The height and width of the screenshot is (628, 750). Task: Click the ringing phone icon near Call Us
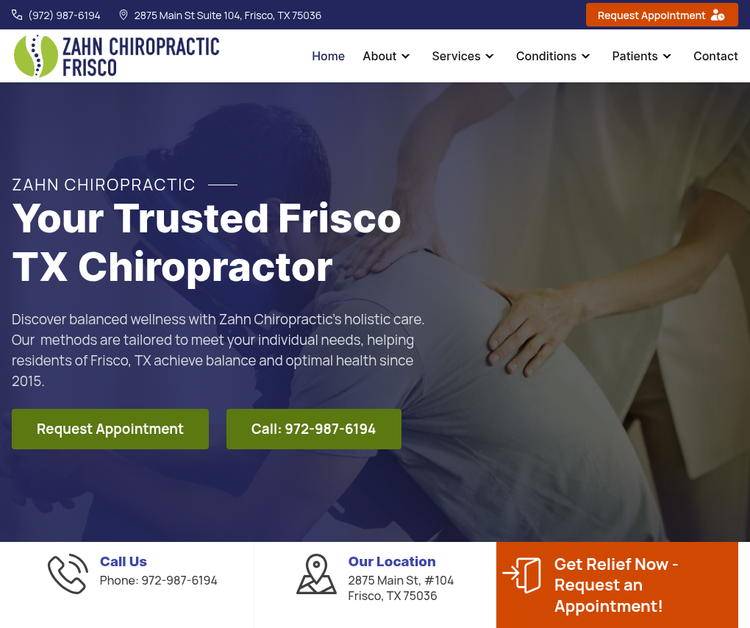coord(68,573)
